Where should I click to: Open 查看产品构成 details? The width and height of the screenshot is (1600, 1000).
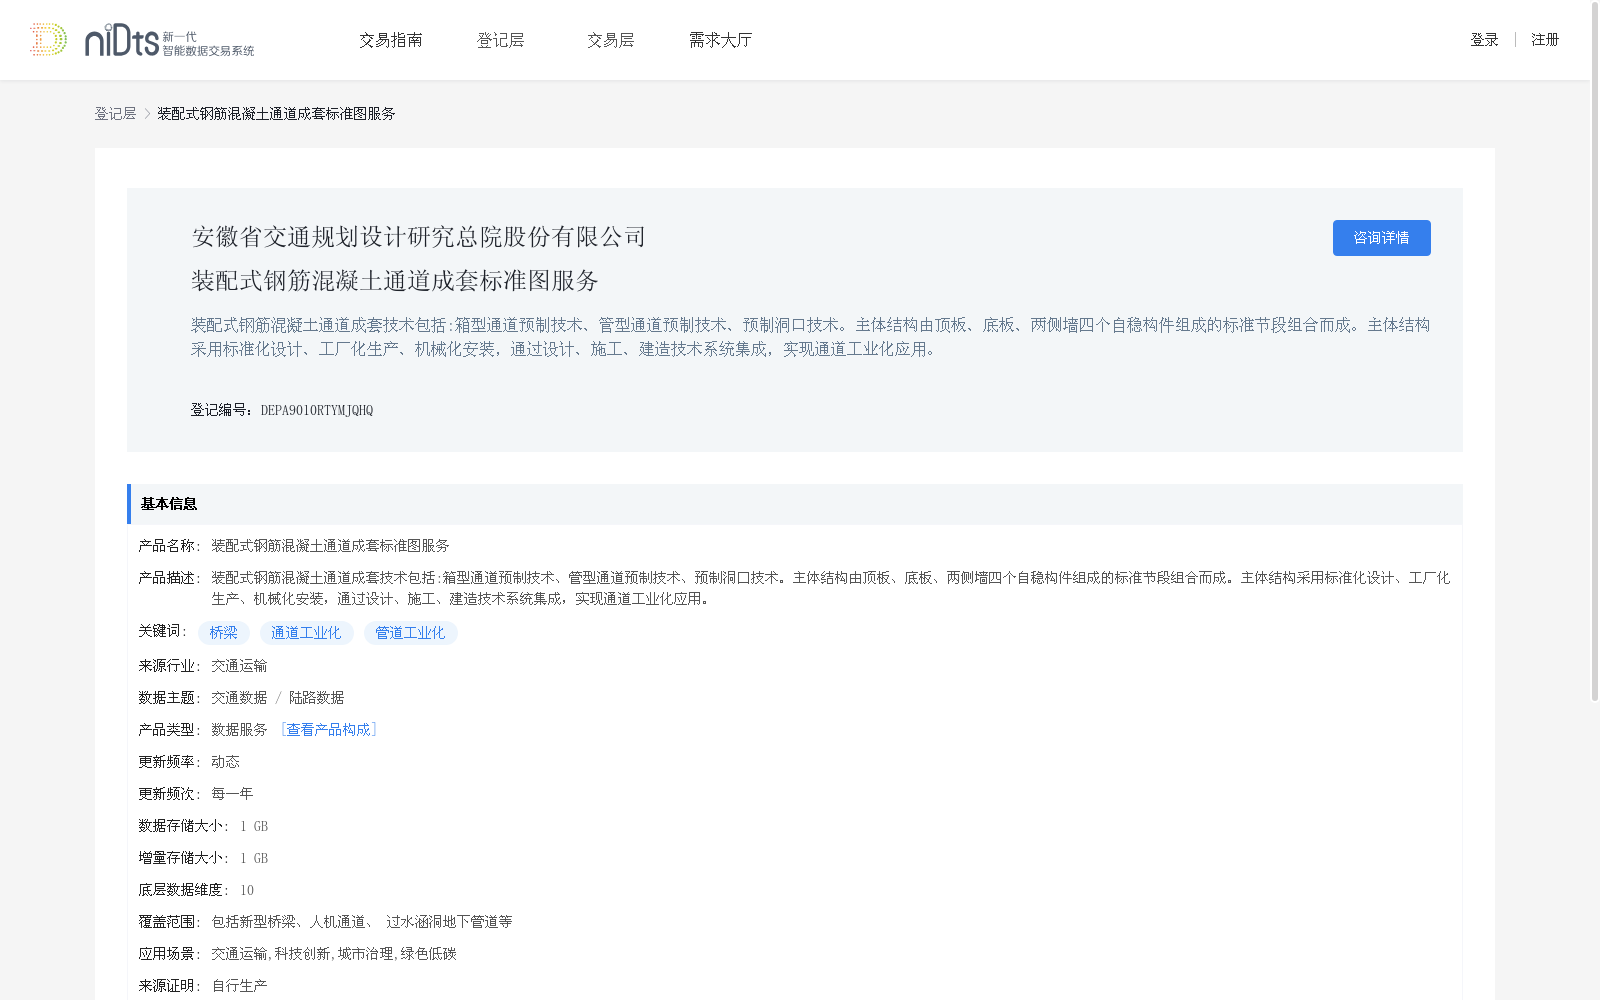tap(329, 729)
